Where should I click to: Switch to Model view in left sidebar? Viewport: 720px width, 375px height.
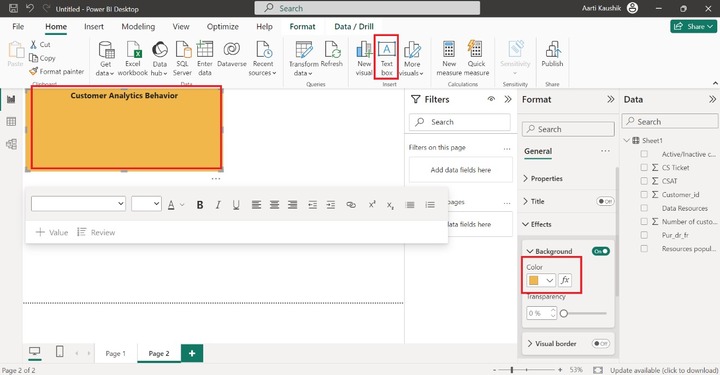[11, 144]
